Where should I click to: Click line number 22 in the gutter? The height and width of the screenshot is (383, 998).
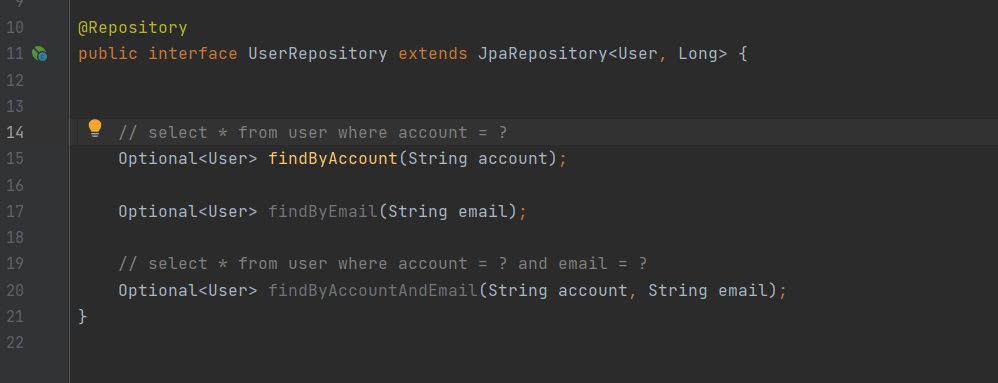(15, 343)
